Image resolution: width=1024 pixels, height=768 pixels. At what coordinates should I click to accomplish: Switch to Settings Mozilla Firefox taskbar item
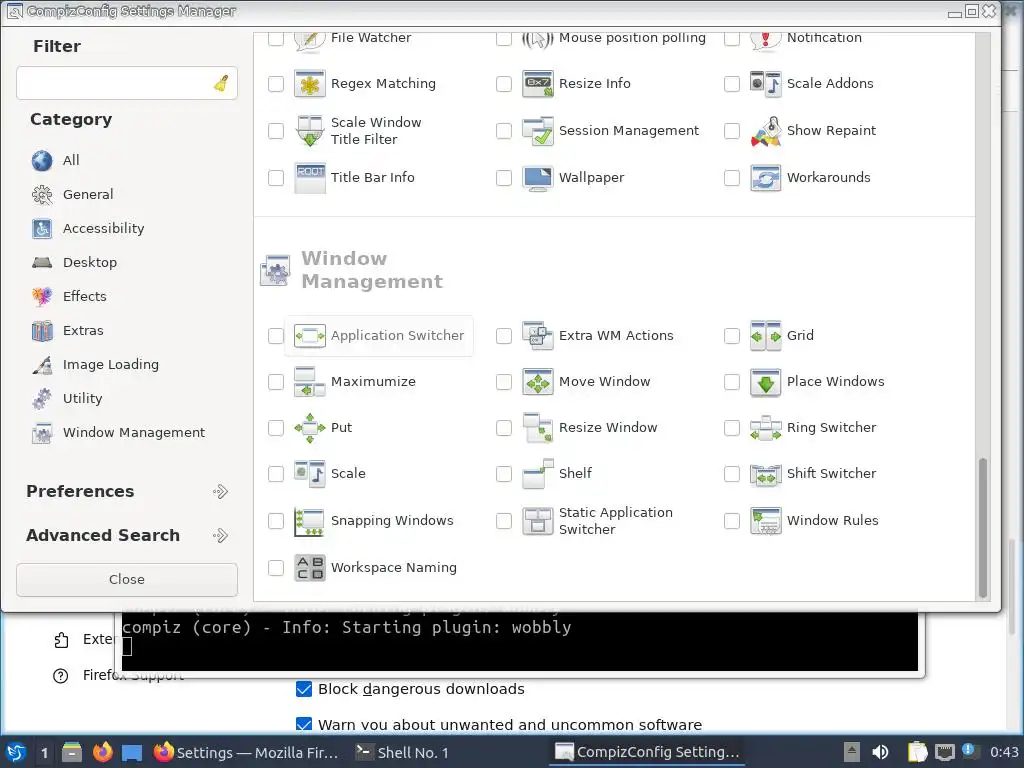coord(247,752)
